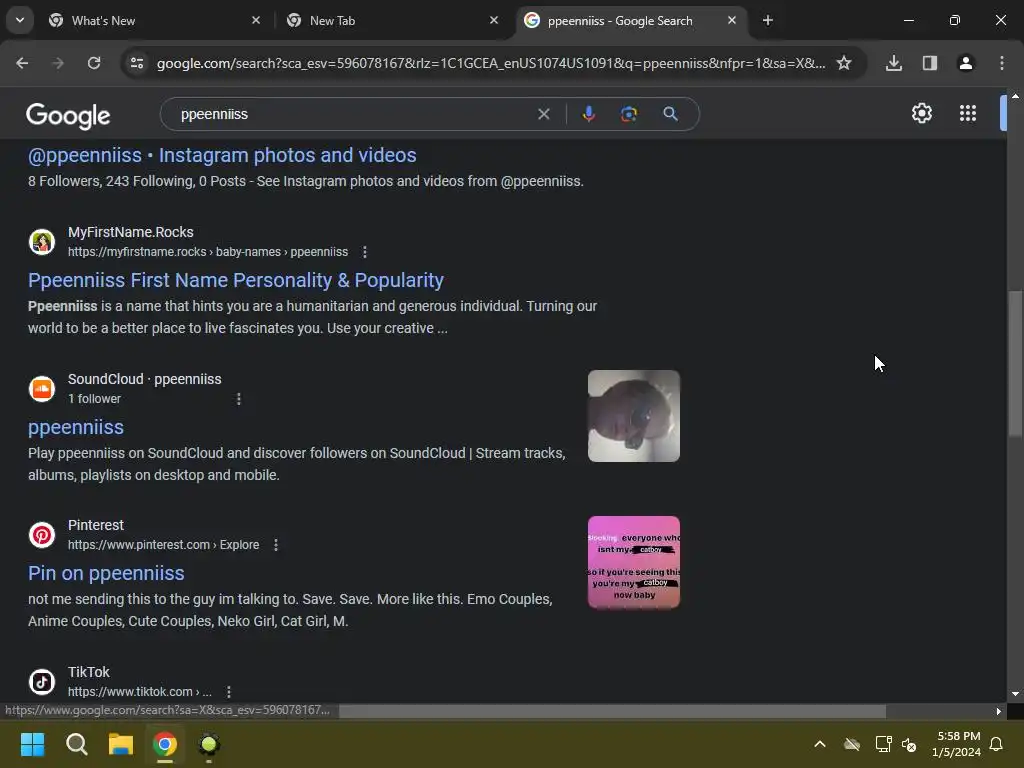Open the tab search dropdown arrow
Viewport: 1024px width, 768px height.
[x=20, y=20]
